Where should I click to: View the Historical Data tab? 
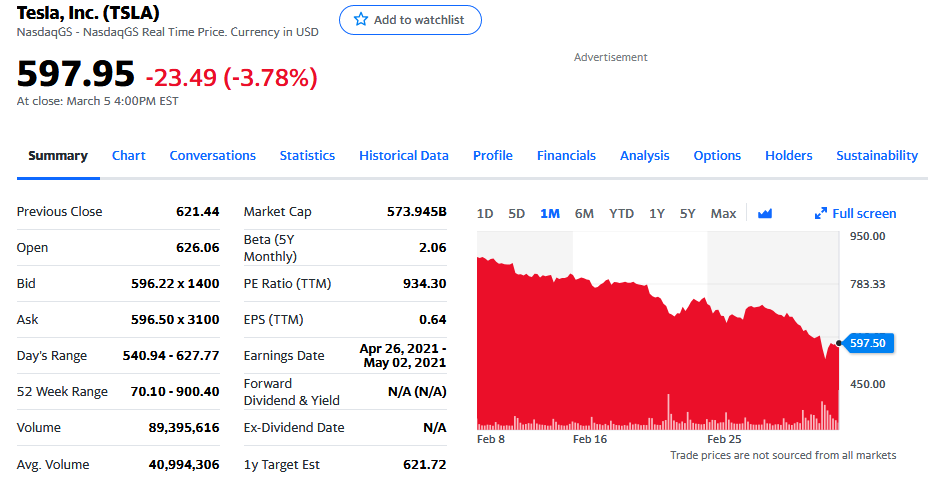403,155
